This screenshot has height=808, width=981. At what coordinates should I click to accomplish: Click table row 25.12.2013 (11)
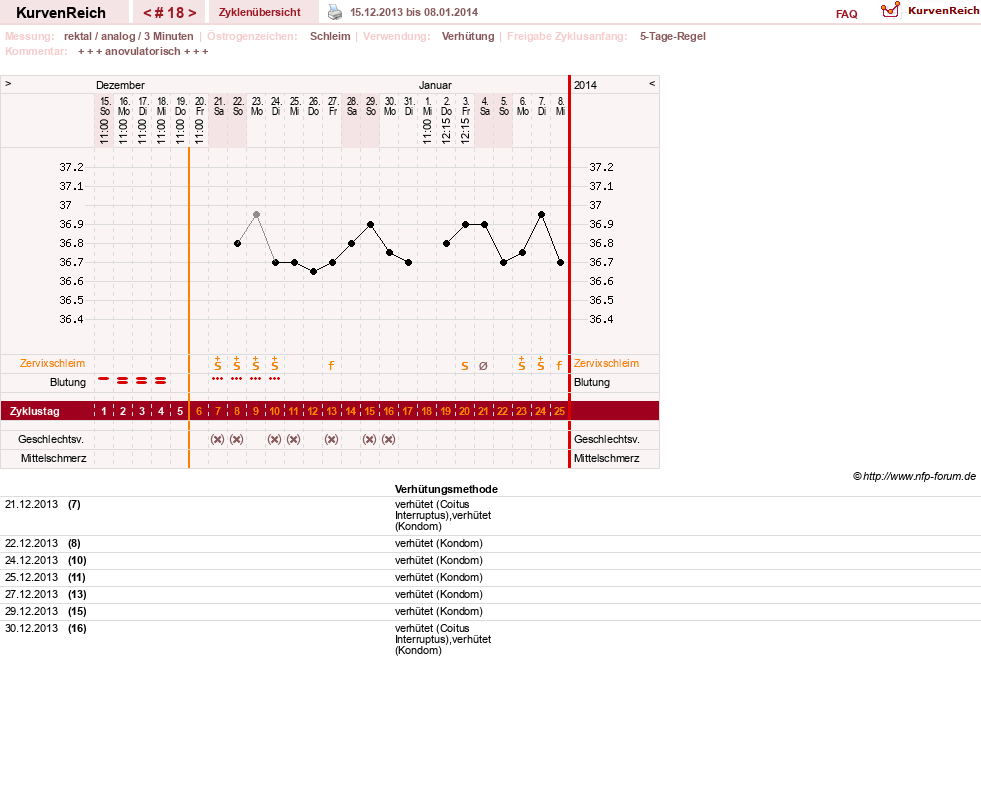point(490,578)
